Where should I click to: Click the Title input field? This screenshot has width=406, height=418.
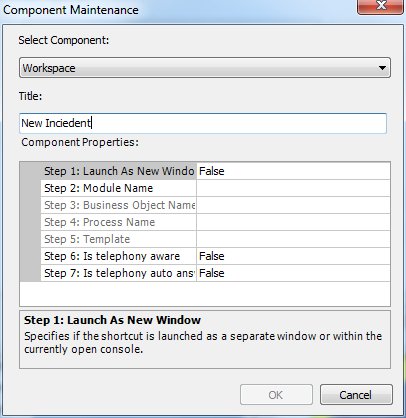(x=203, y=123)
